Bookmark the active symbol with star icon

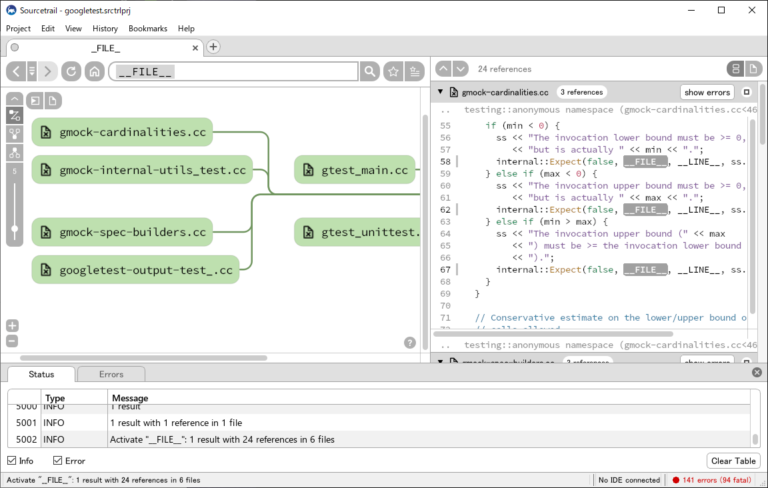[394, 71]
